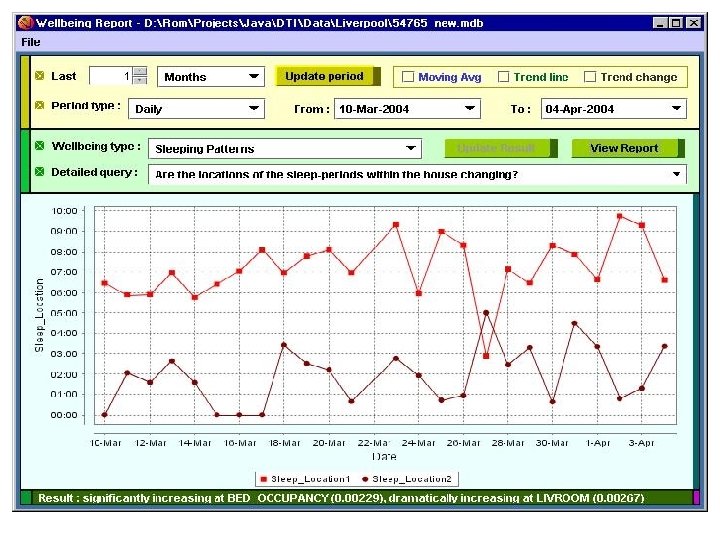This screenshot has height=540, width=720.
Task: Maximize the Wellbeing Report window
Action: [676, 22]
